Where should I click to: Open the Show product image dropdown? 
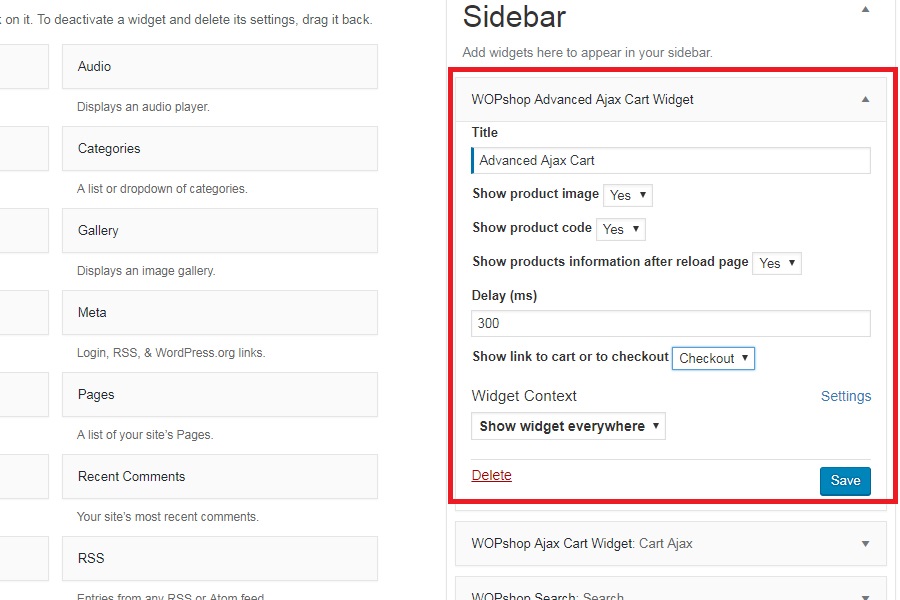coord(629,195)
